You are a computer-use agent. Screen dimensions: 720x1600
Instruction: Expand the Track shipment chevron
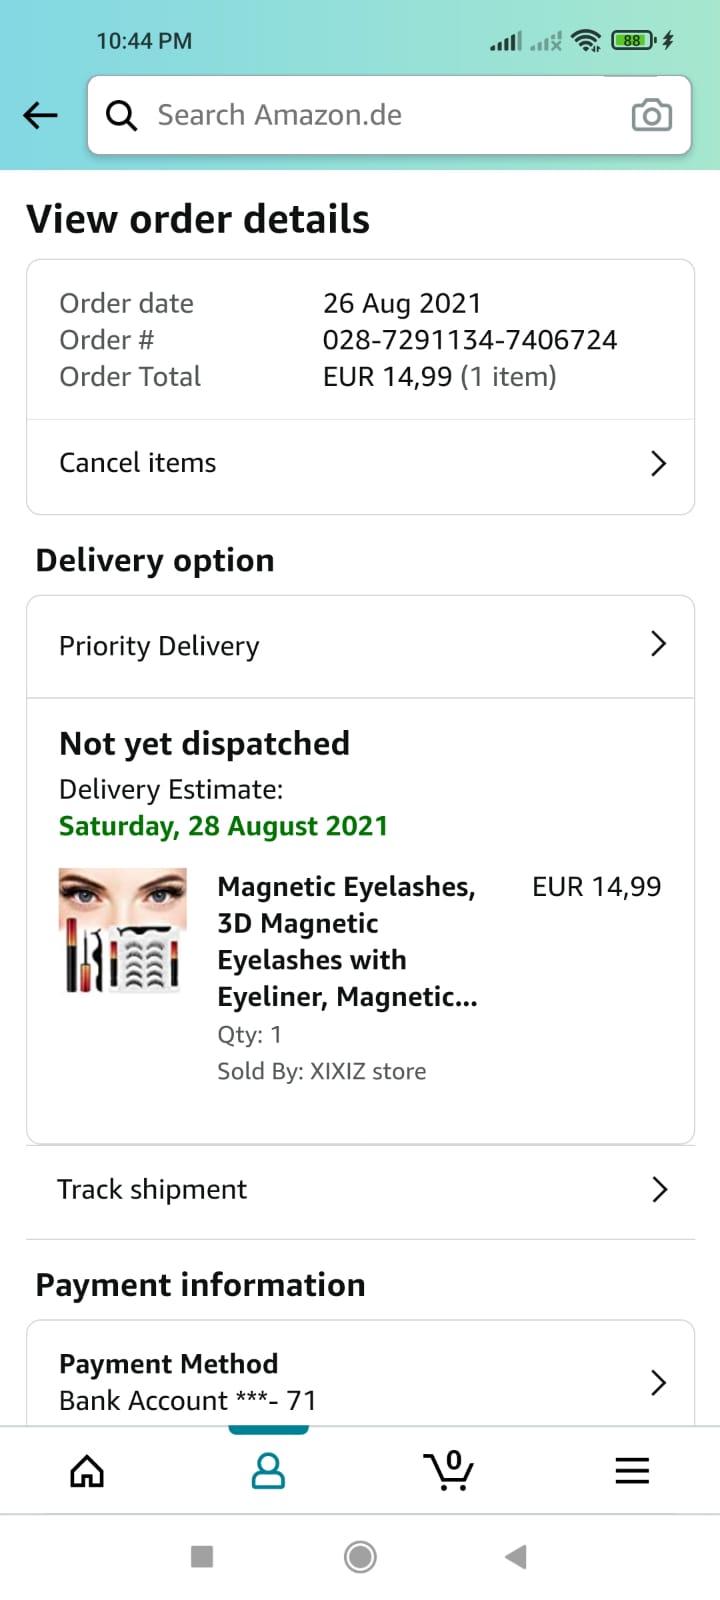659,1189
